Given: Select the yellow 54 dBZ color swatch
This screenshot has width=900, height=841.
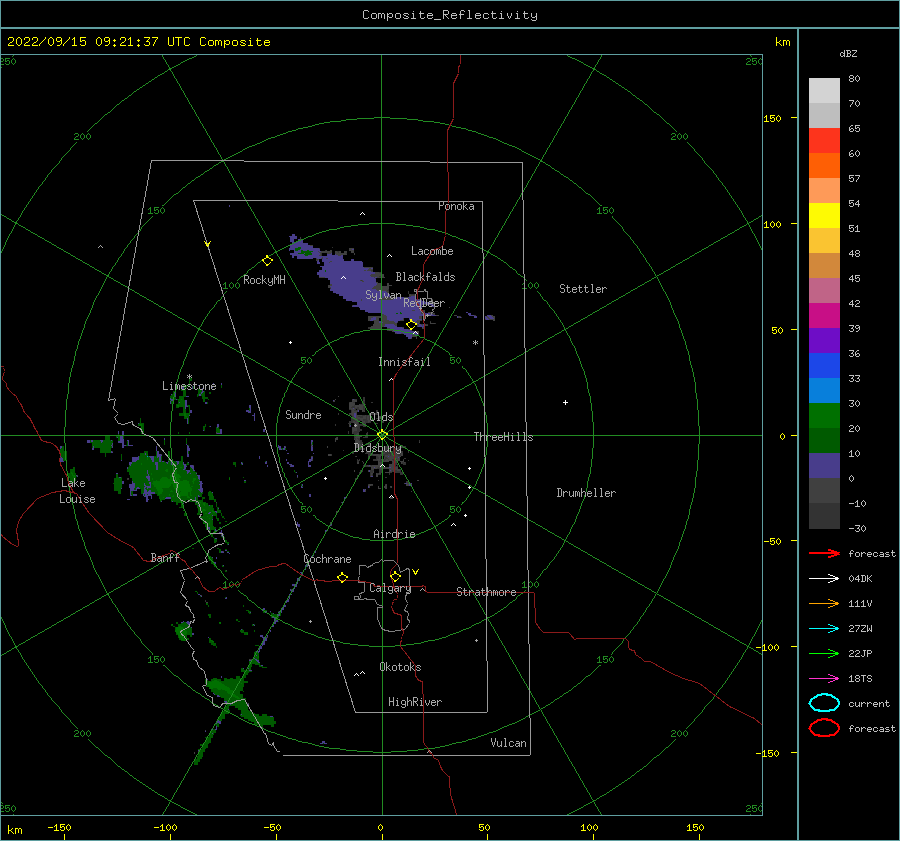Looking at the screenshot, I should pyautogui.click(x=824, y=215).
